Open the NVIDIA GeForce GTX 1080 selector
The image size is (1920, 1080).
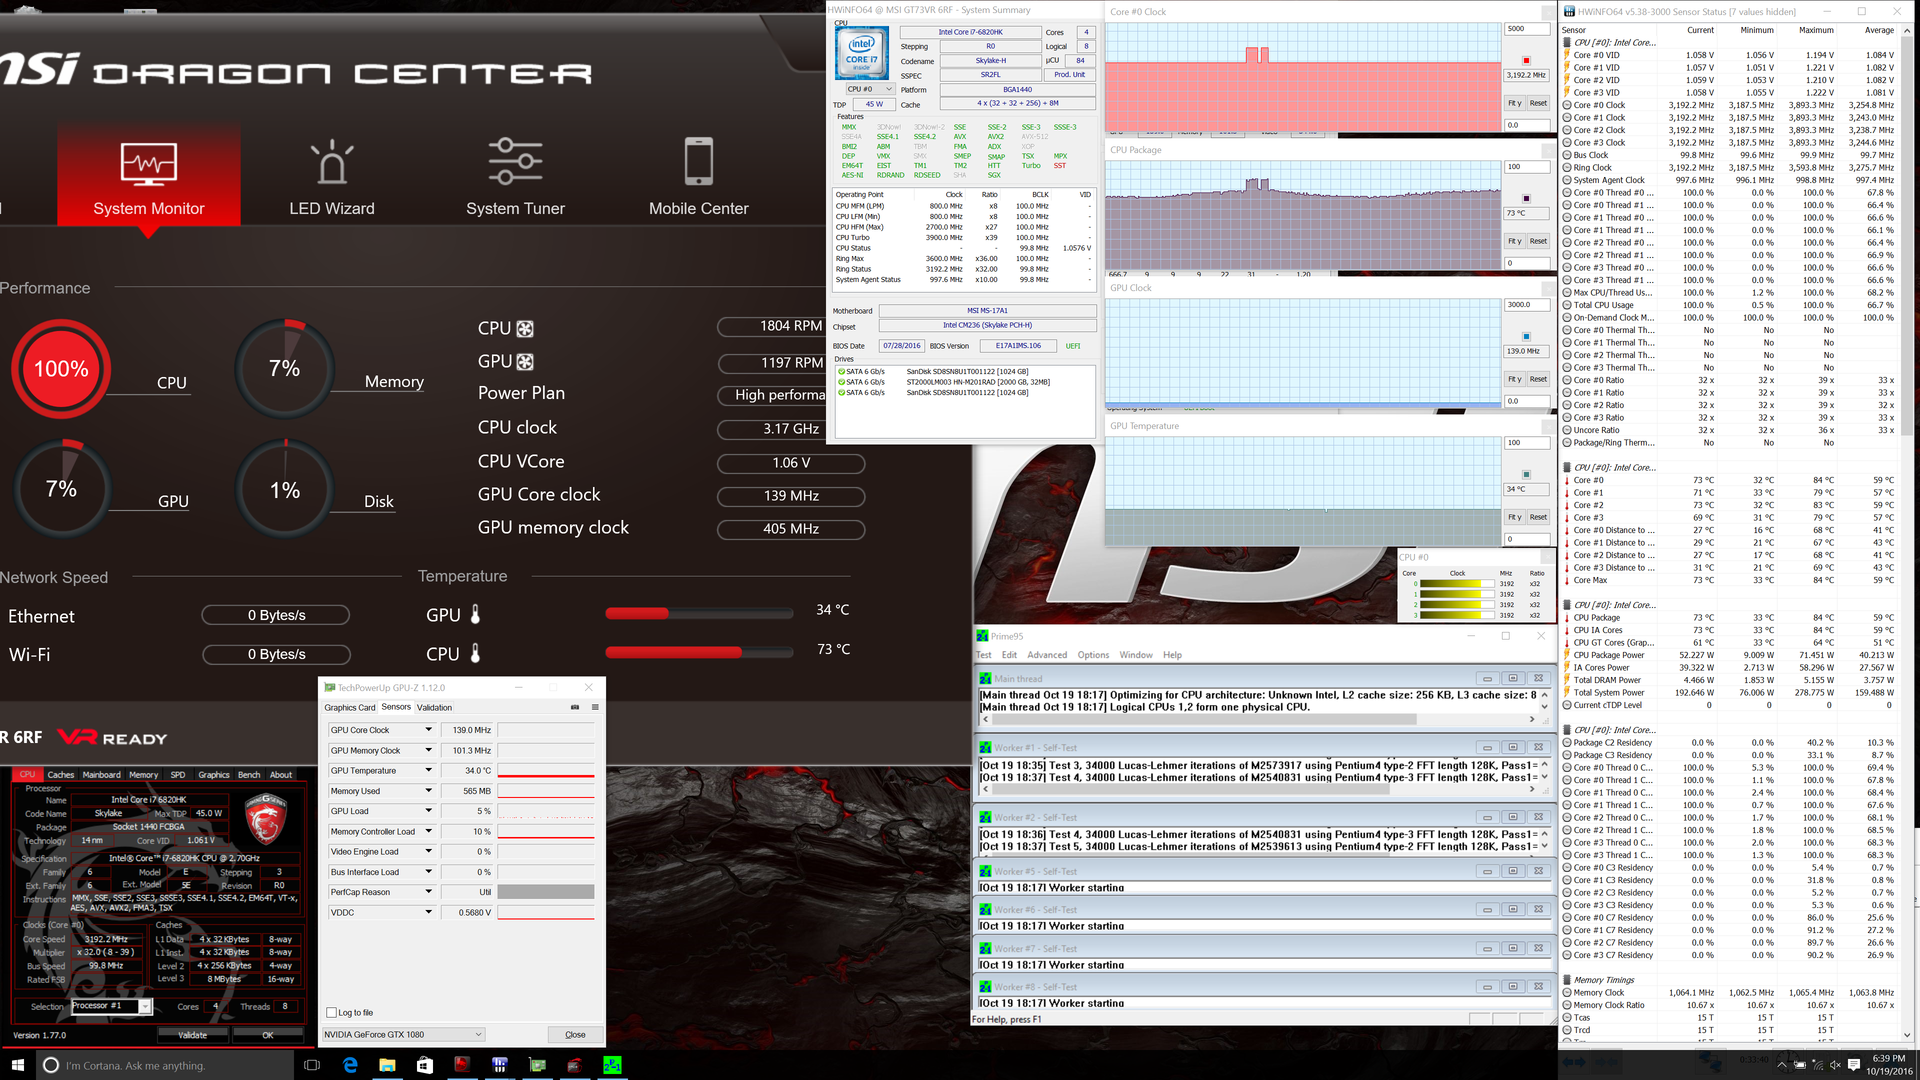click(x=403, y=1034)
